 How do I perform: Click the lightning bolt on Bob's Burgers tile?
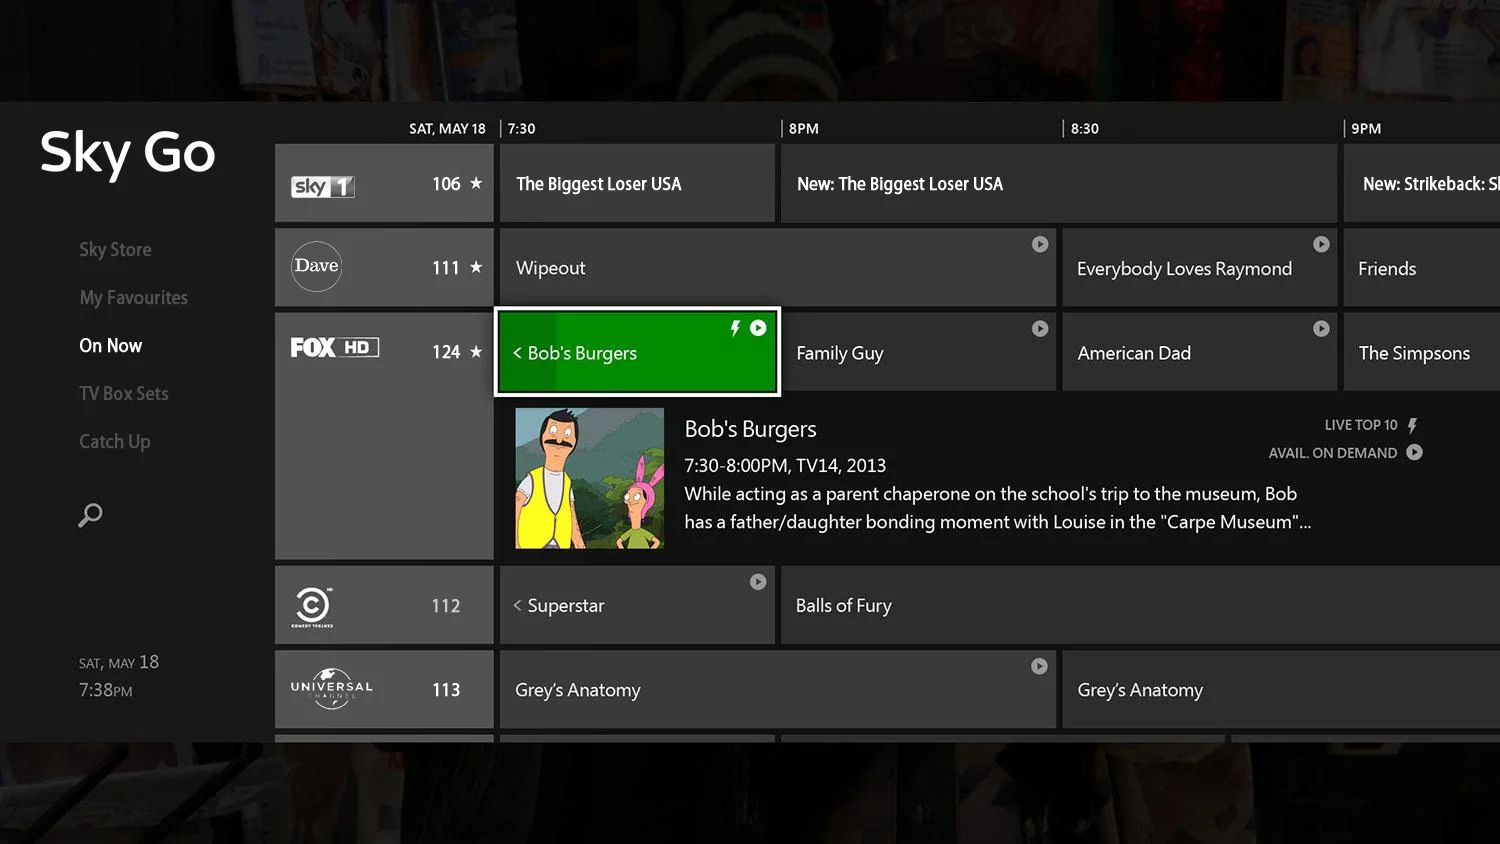click(x=735, y=328)
